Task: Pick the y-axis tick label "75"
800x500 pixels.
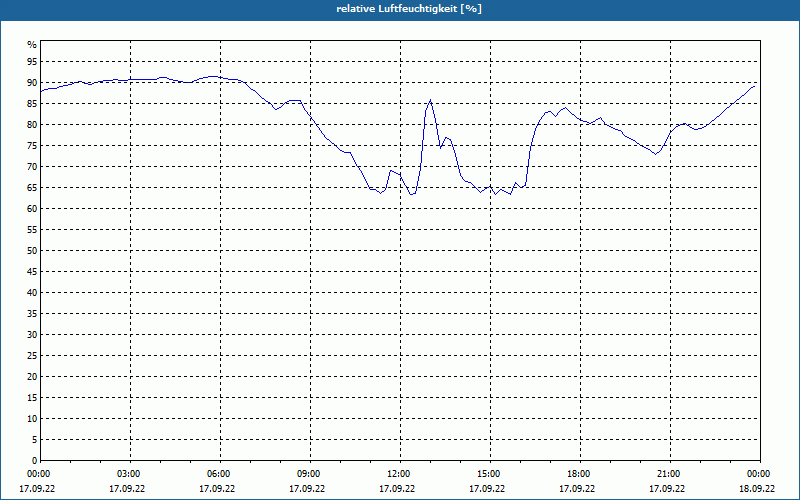Action: [x=32, y=145]
